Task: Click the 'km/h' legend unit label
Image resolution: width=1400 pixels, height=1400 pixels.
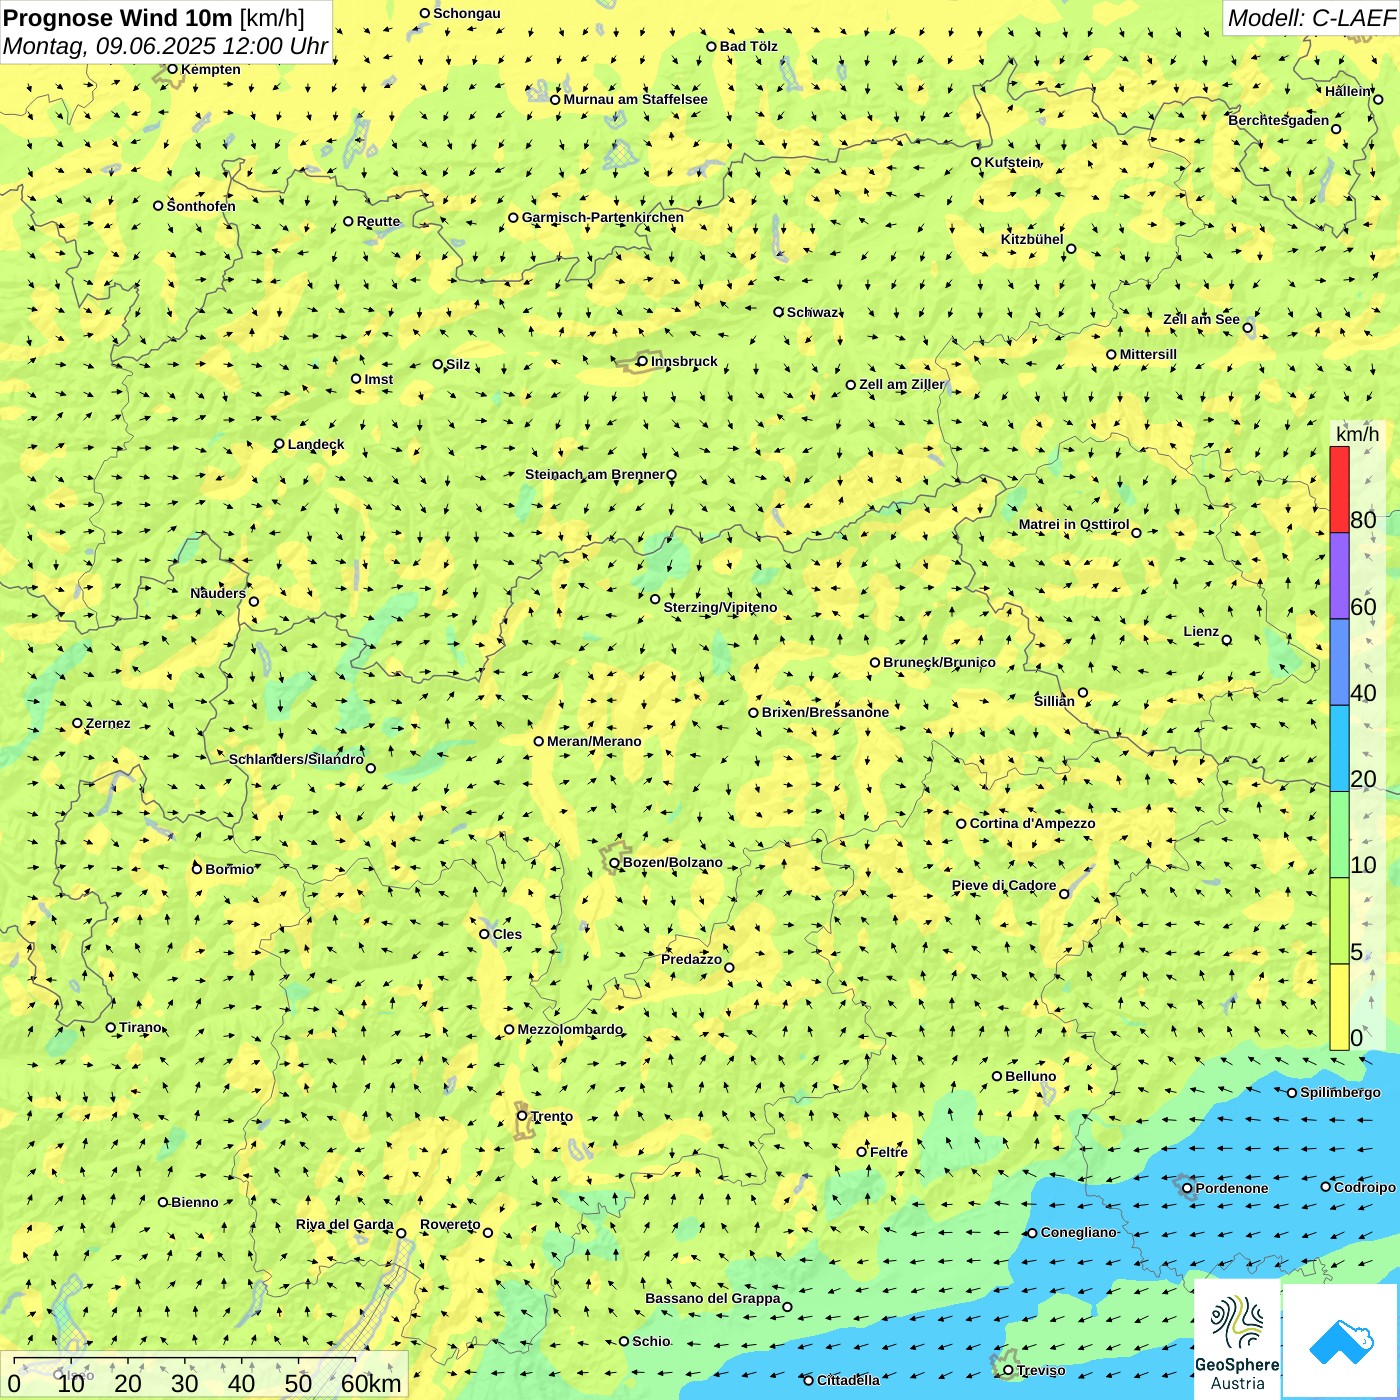Action: 1357,434
